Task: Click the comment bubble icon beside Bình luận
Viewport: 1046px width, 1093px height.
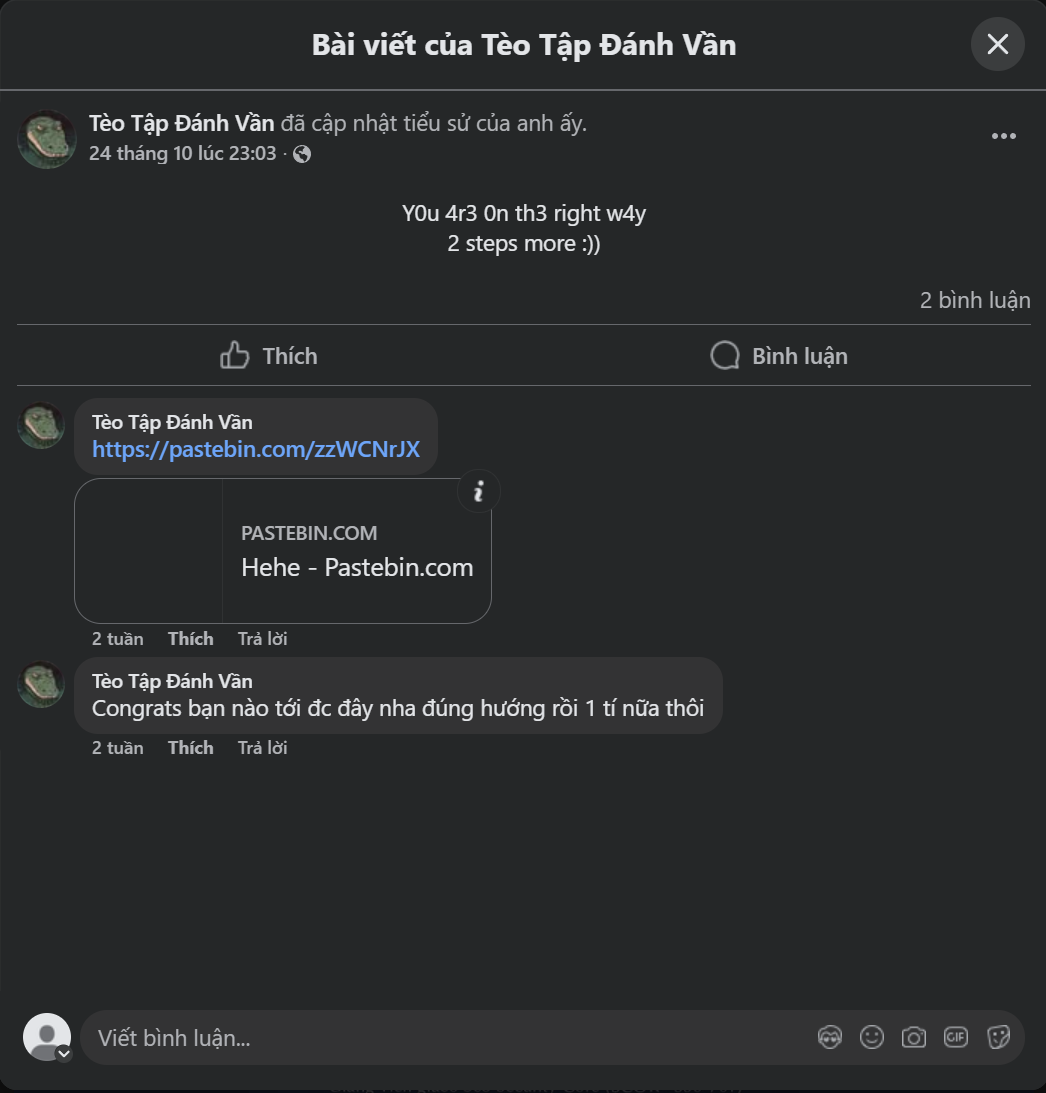Action: click(724, 355)
